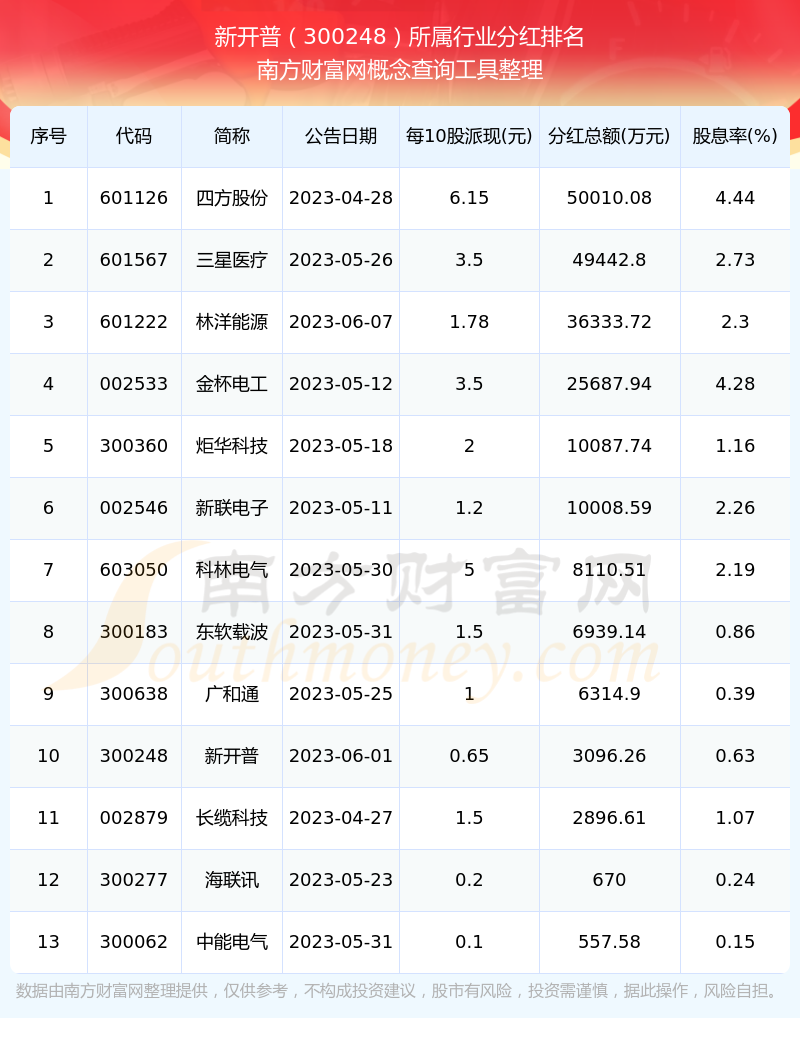Click dividend total 557.58
Viewport: 800px width, 1040px height.
(609, 942)
